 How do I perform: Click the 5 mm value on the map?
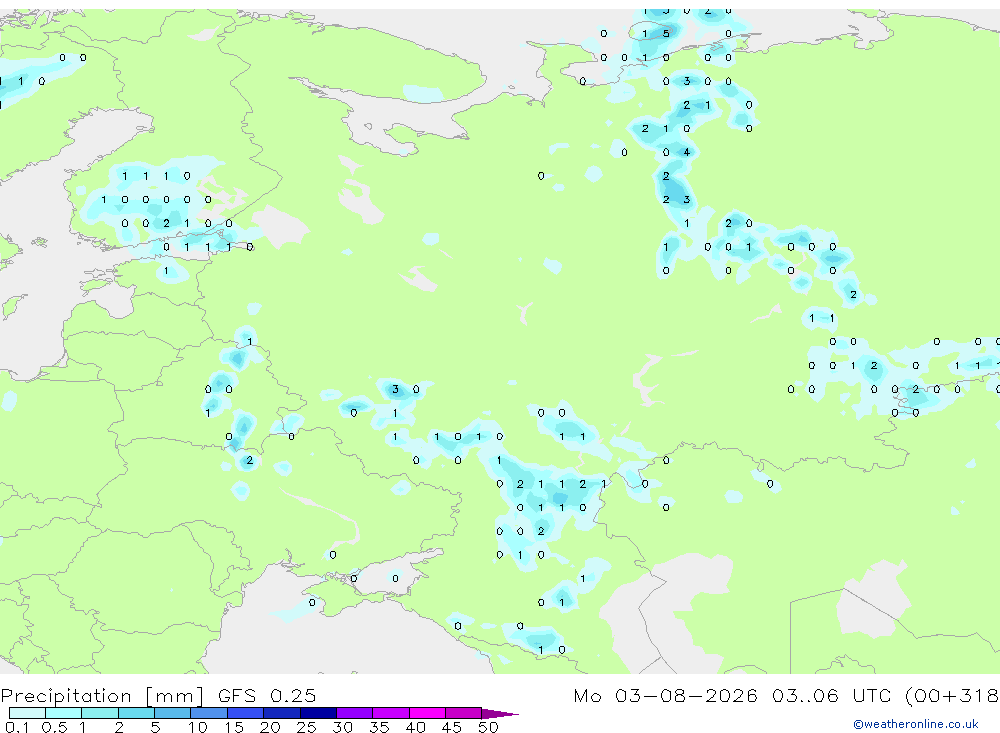pyautogui.click(x=666, y=34)
